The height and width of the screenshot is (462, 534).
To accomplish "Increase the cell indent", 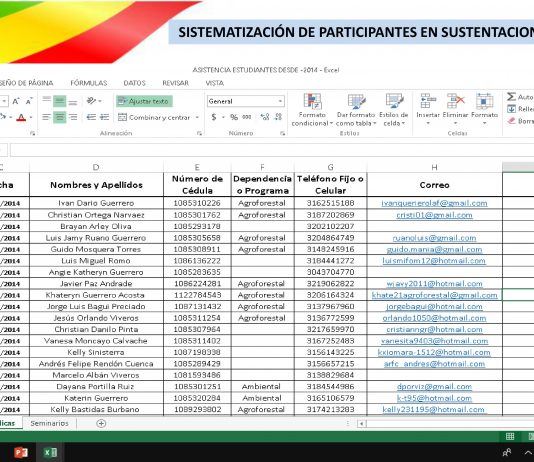I will click(104, 117).
